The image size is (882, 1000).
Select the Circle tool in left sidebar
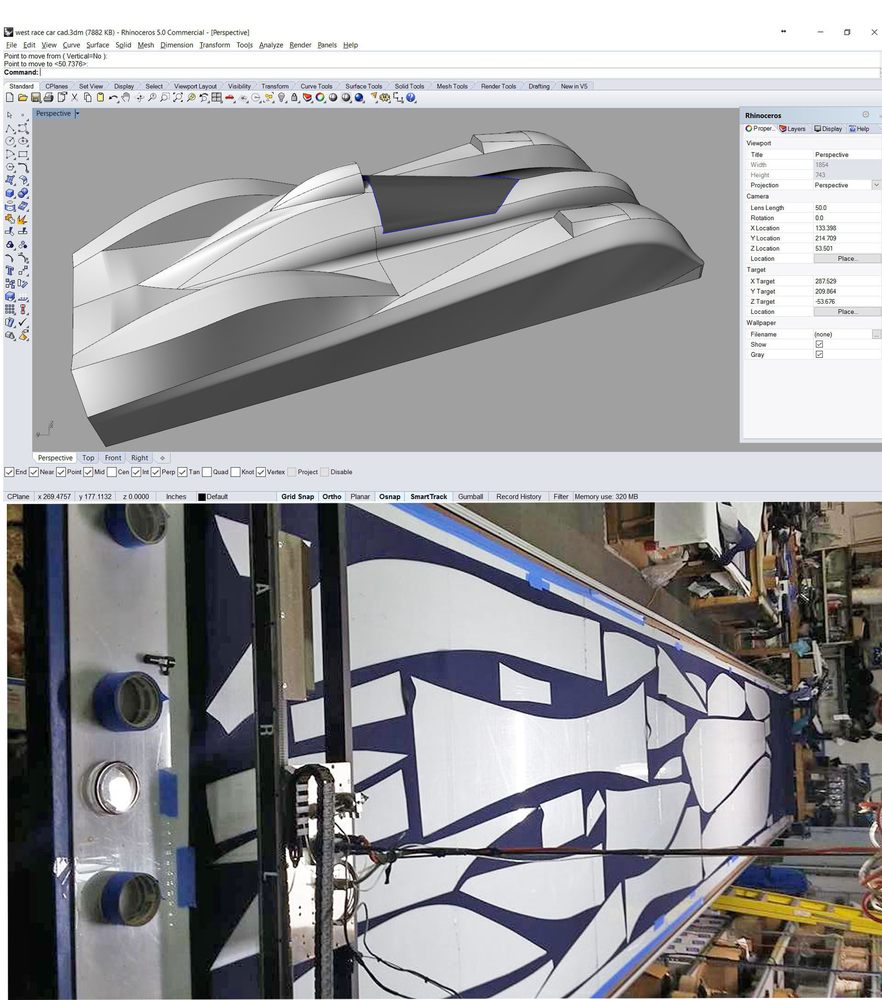tap(10, 142)
